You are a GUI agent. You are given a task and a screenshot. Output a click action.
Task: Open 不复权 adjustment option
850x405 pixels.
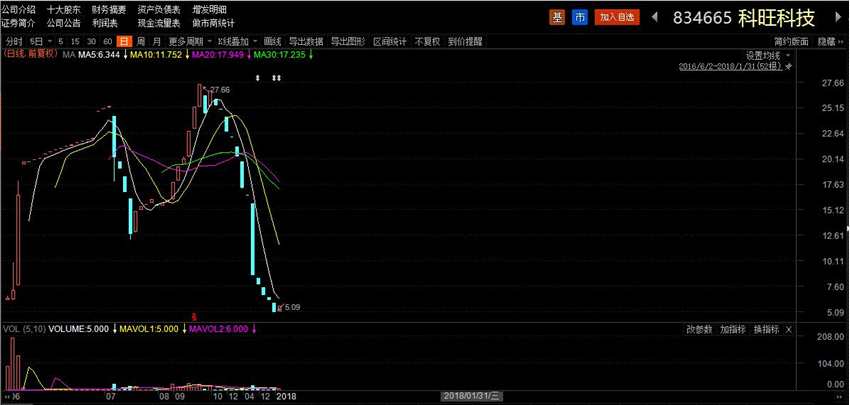pyautogui.click(x=428, y=41)
